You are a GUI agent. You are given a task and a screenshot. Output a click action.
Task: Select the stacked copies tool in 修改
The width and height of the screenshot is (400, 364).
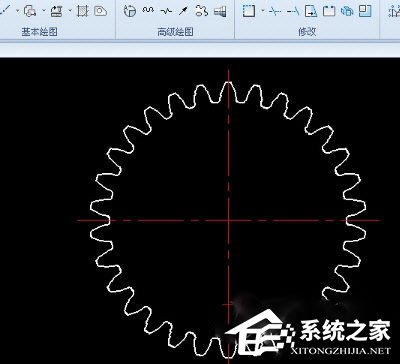click(x=347, y=11)
